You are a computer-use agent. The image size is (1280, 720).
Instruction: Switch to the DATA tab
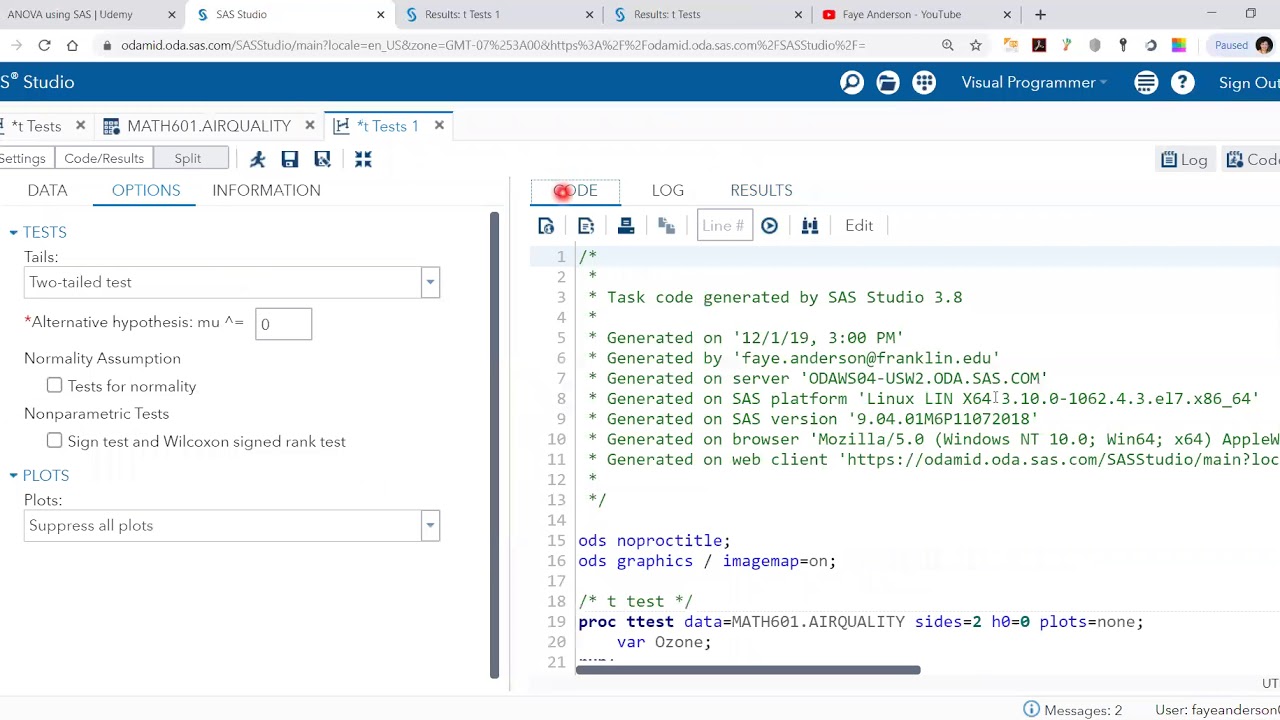pyautogui.click(x=47, y=190)
